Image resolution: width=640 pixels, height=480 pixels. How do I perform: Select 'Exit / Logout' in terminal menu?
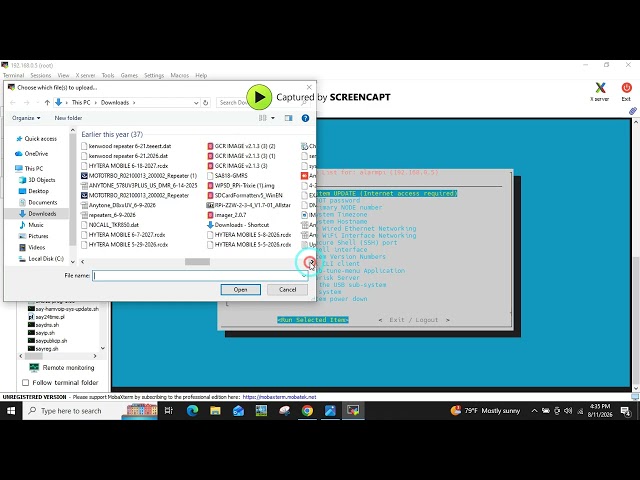click(x=414, y=320)
